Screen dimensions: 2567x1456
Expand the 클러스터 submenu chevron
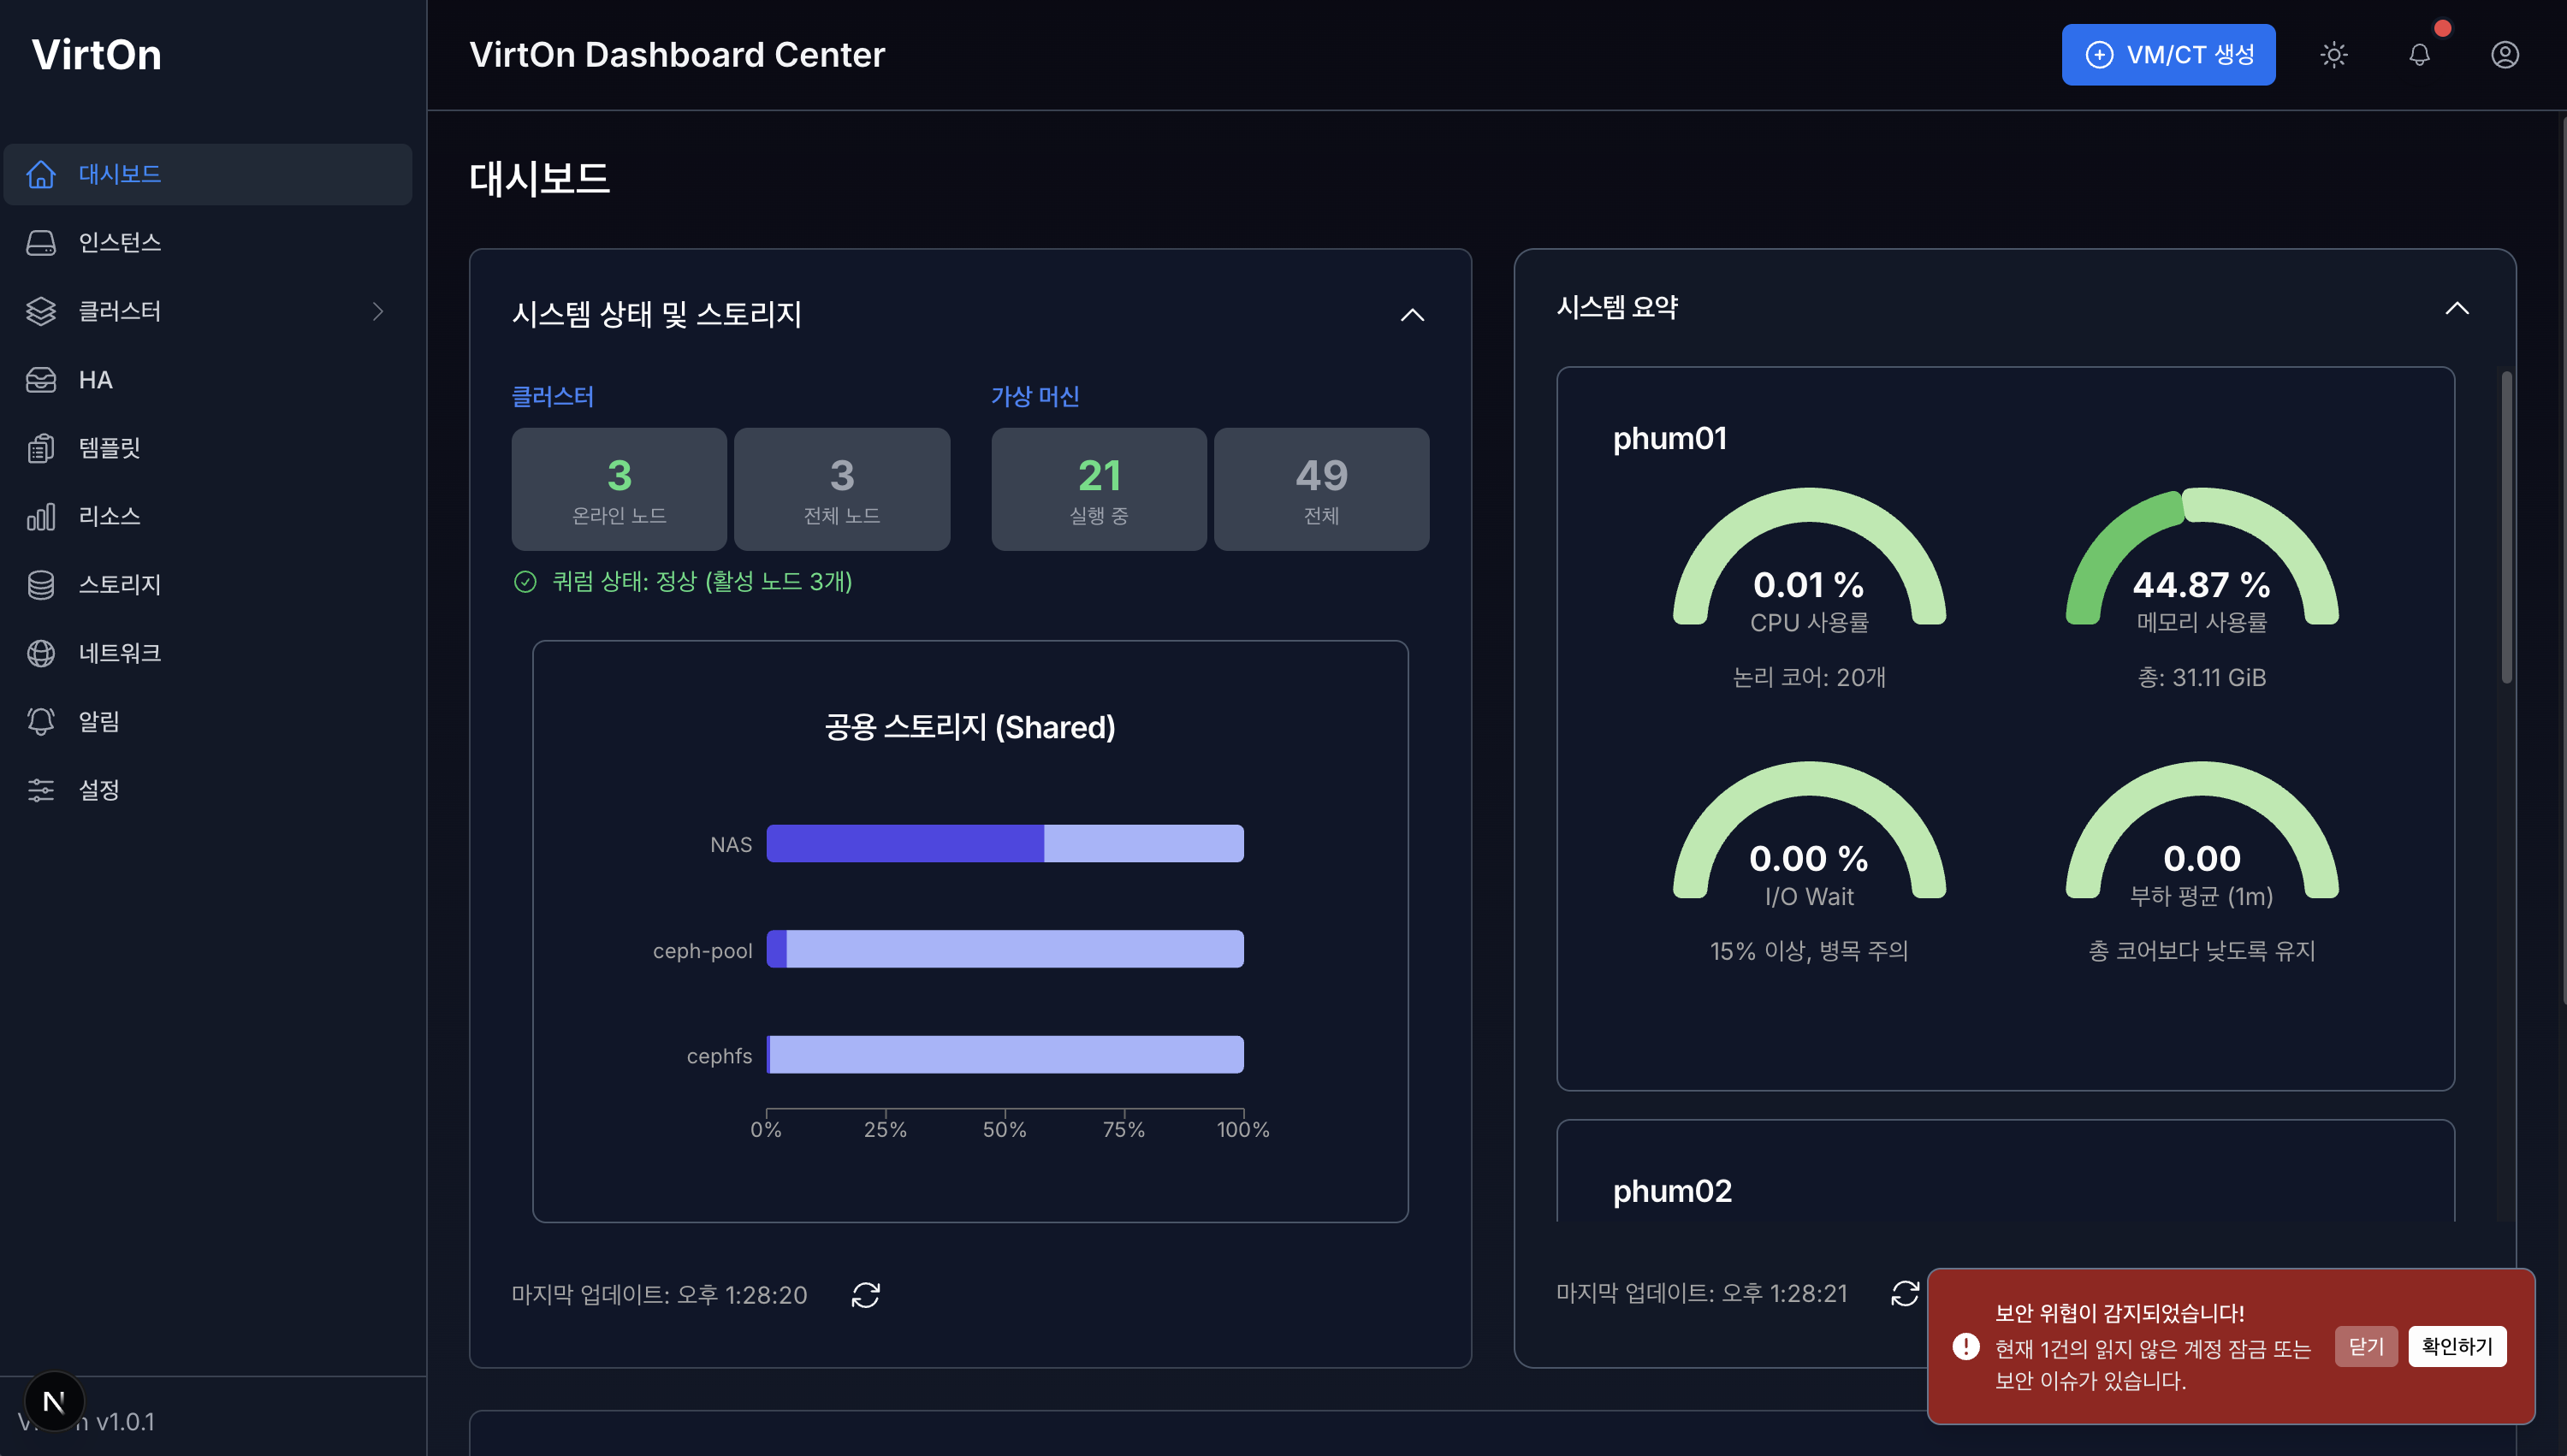coord(377,312)
